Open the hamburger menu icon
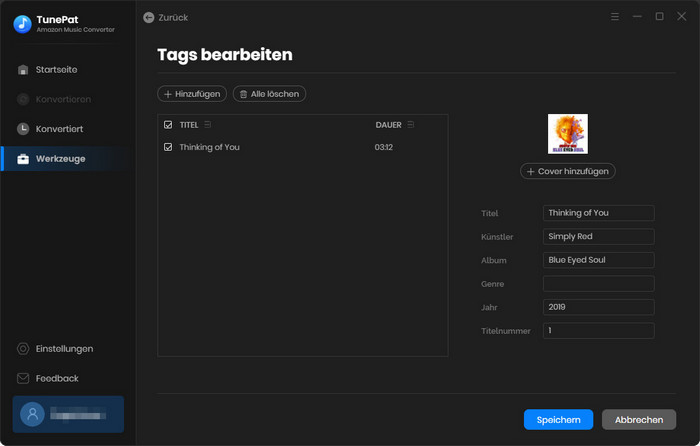Viewport: 700px width, 446px height. [615, 17]
